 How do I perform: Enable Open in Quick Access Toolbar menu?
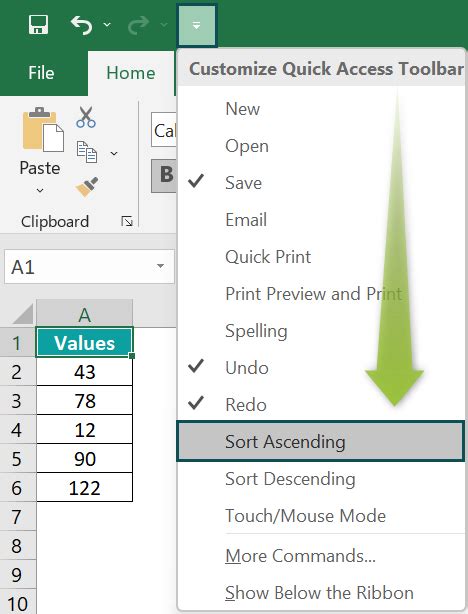tap(321, 146)
